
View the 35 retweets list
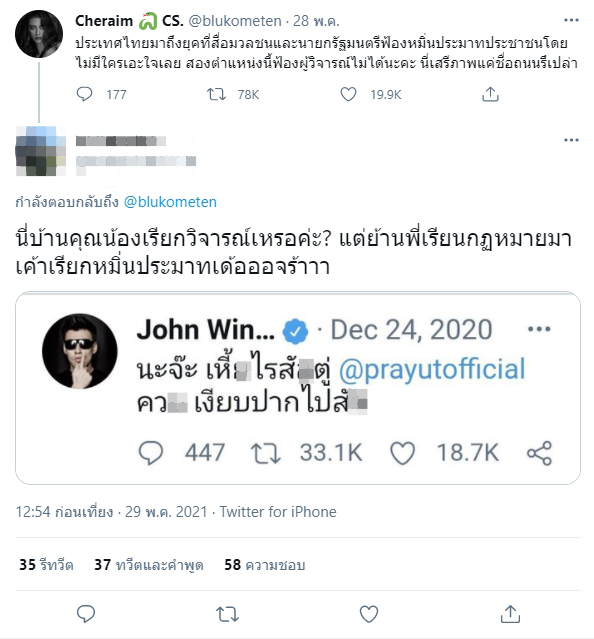click(46, 565)
